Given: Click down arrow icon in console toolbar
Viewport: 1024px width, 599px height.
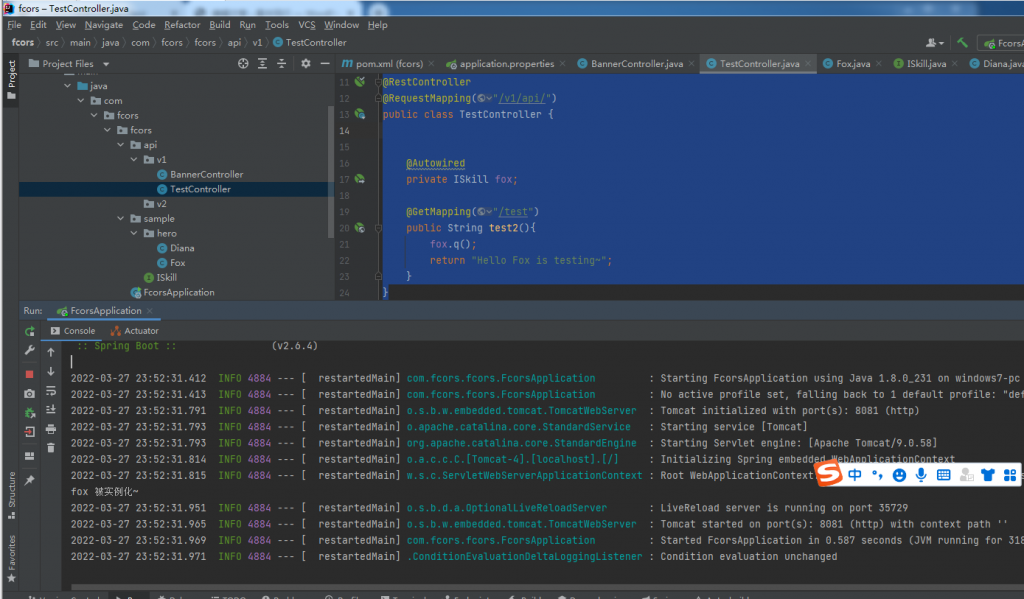Looking at the screenshot, I should (x=51, y=372).
